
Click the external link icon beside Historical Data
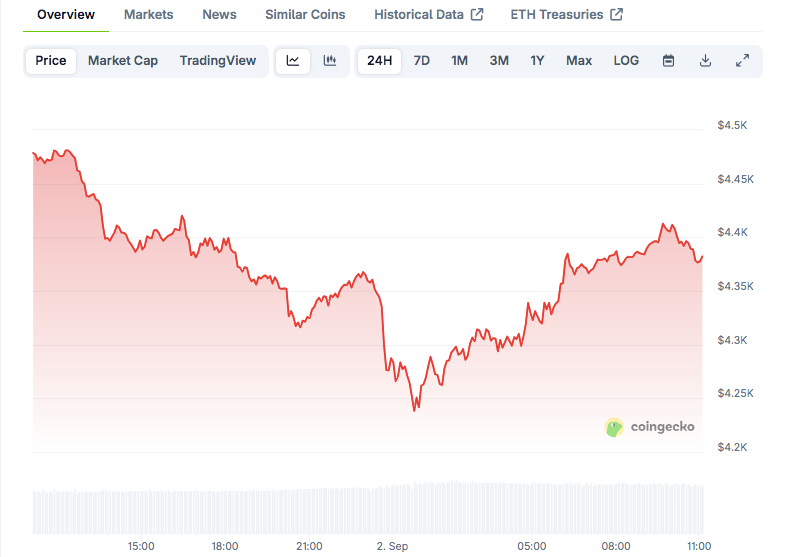(x=477, y=15)
